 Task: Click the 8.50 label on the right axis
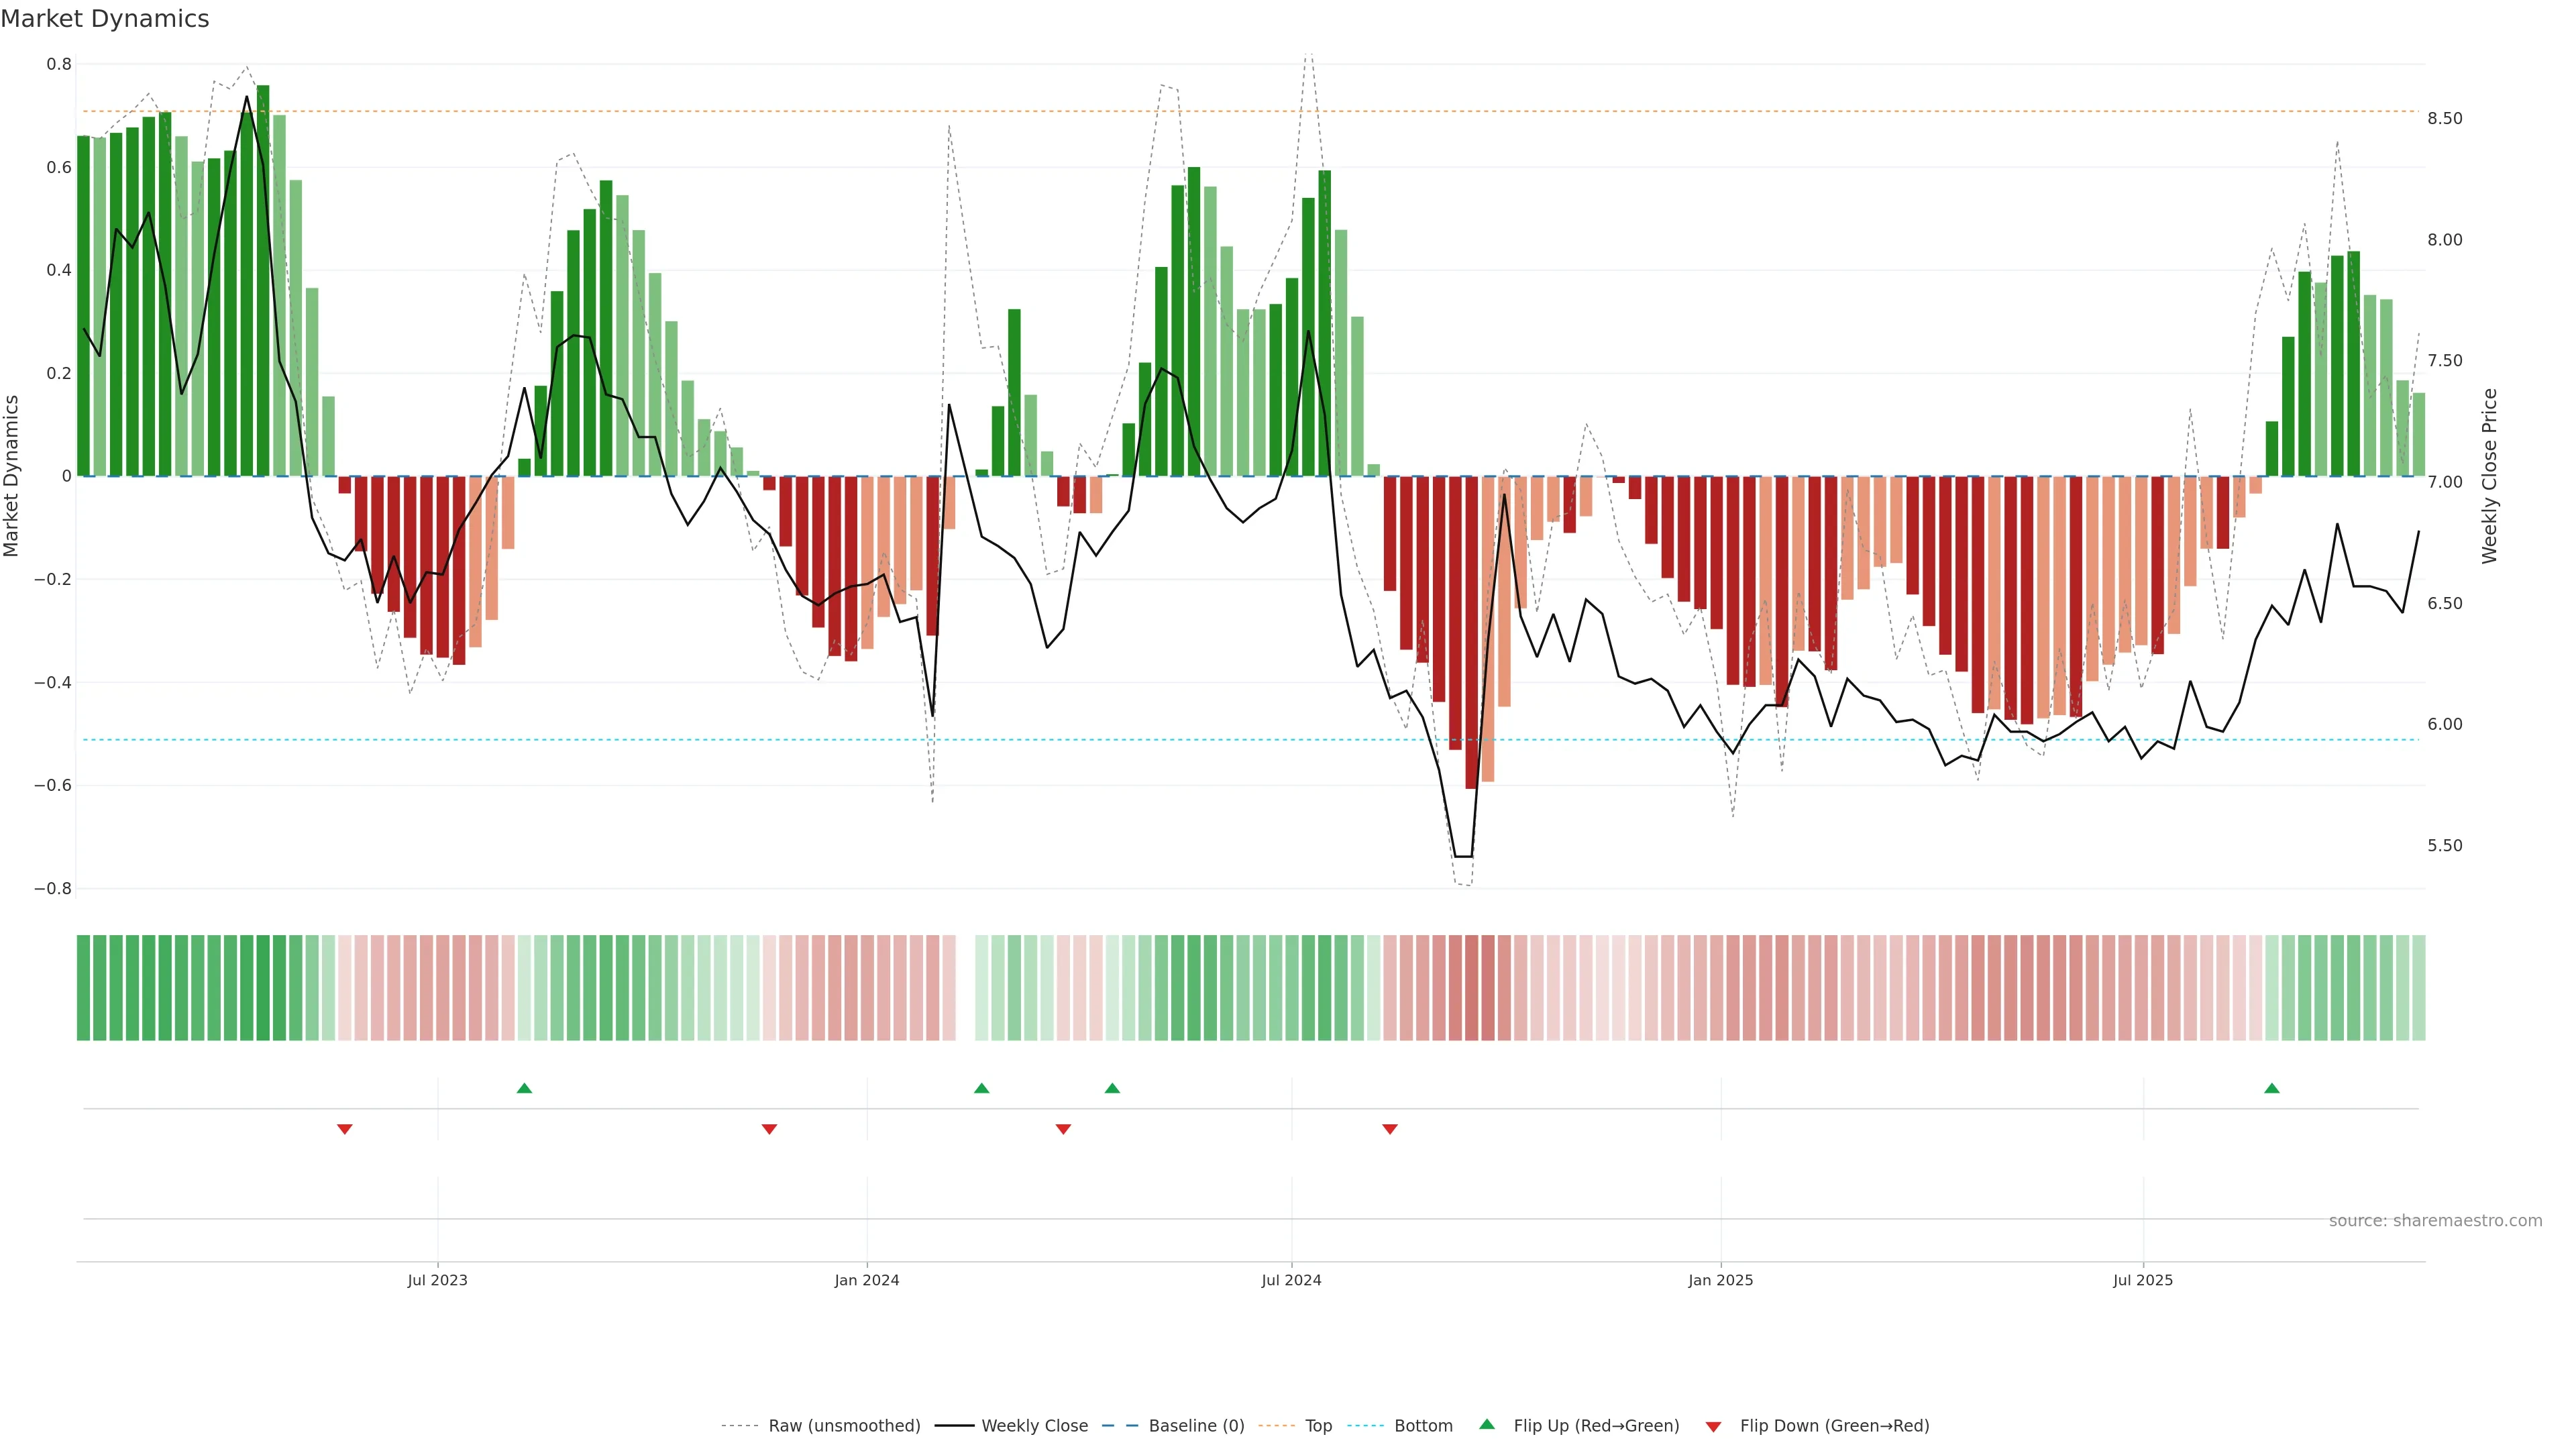click(2444, 118)
